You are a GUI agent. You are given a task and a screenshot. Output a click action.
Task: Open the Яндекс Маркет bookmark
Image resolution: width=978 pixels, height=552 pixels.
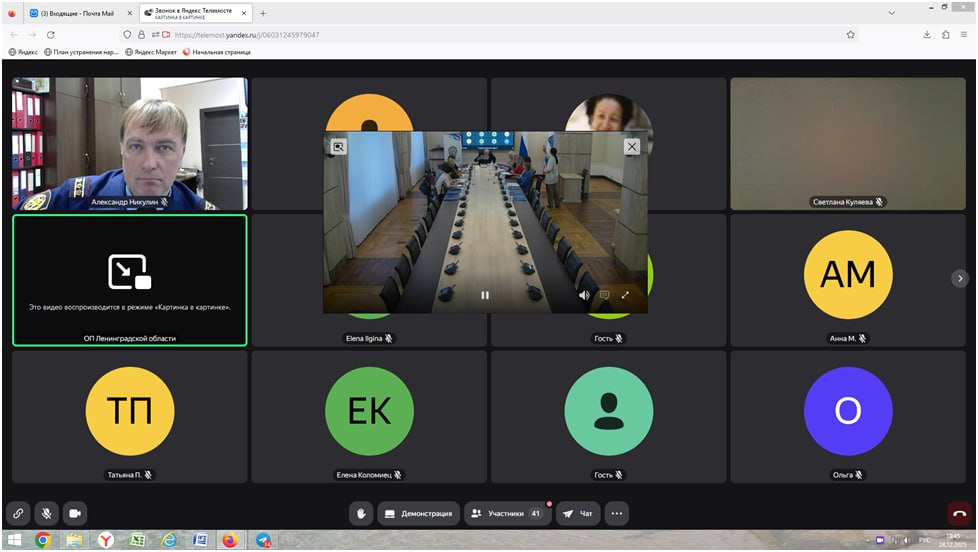tap(151, 52)
